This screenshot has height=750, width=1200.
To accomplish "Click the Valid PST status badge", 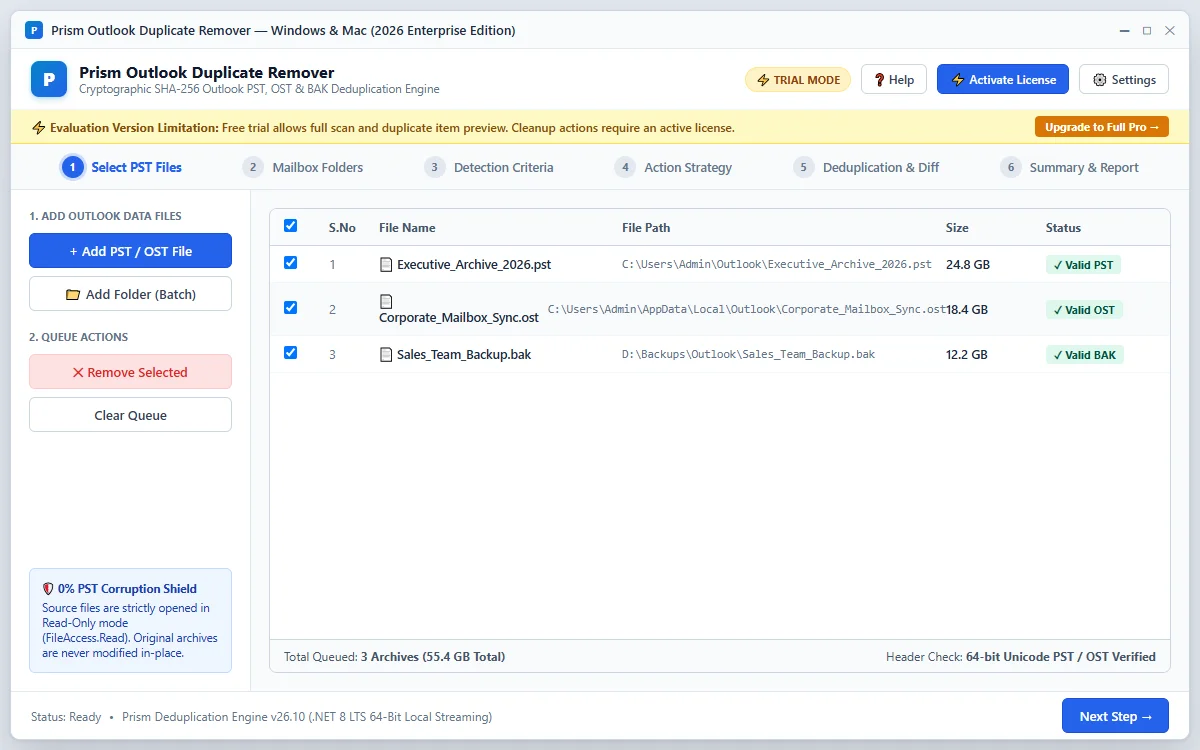I will (1083, 265).
